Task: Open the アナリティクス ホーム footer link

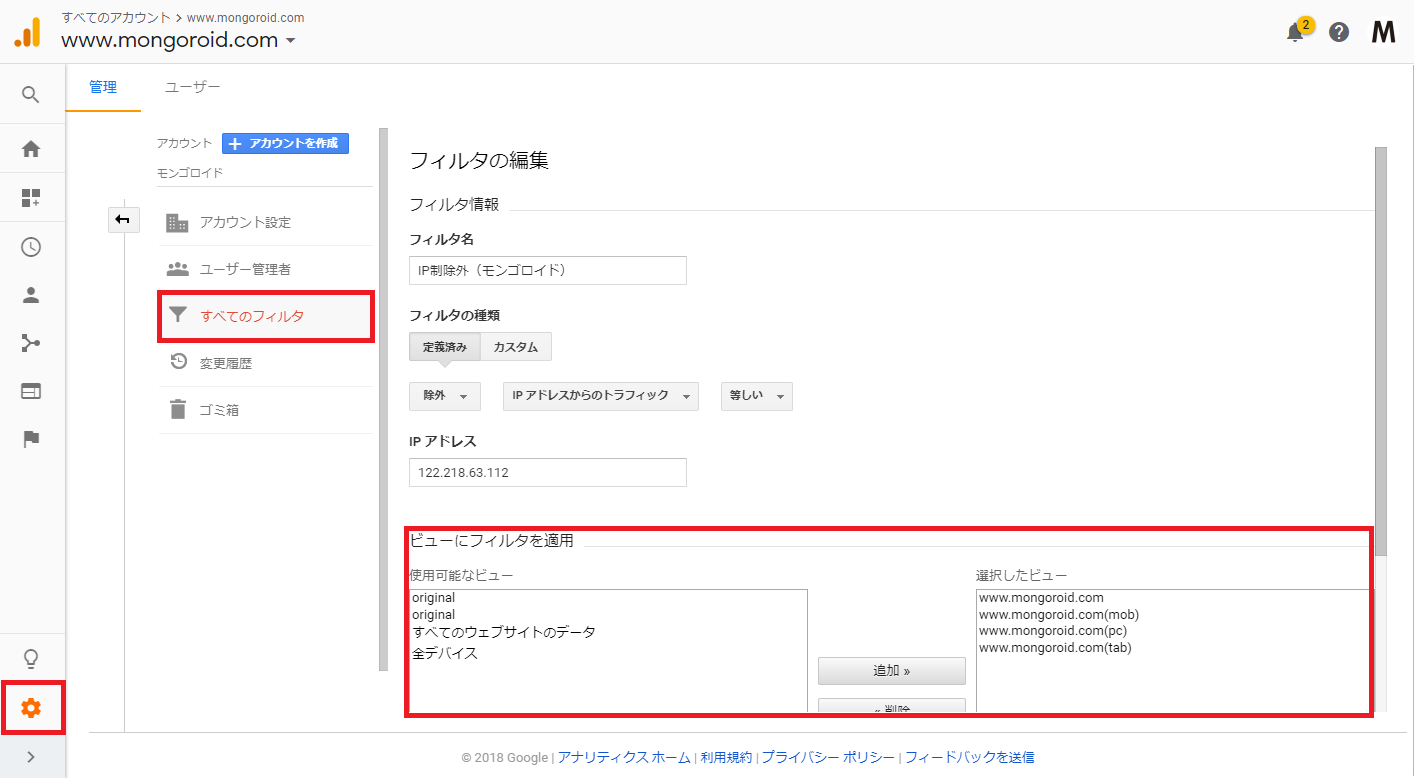Action: (624, 757)
